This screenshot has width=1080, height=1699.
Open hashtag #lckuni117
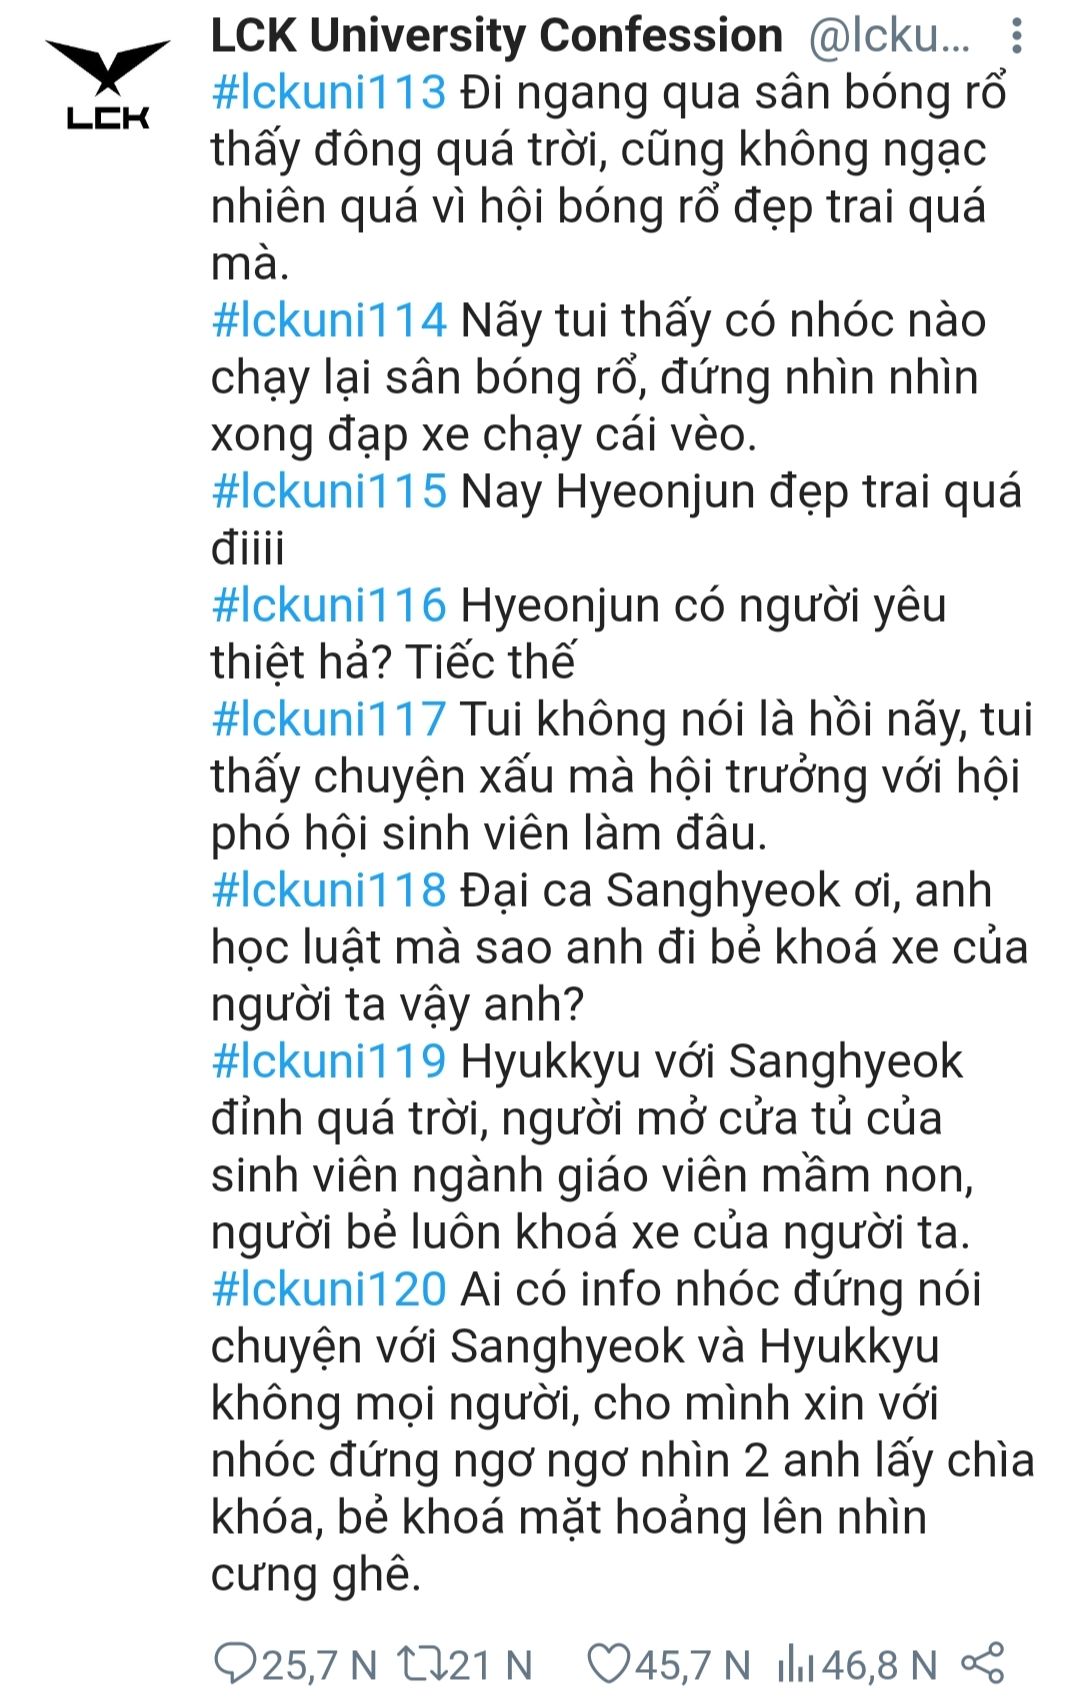(x=329, y=720)
